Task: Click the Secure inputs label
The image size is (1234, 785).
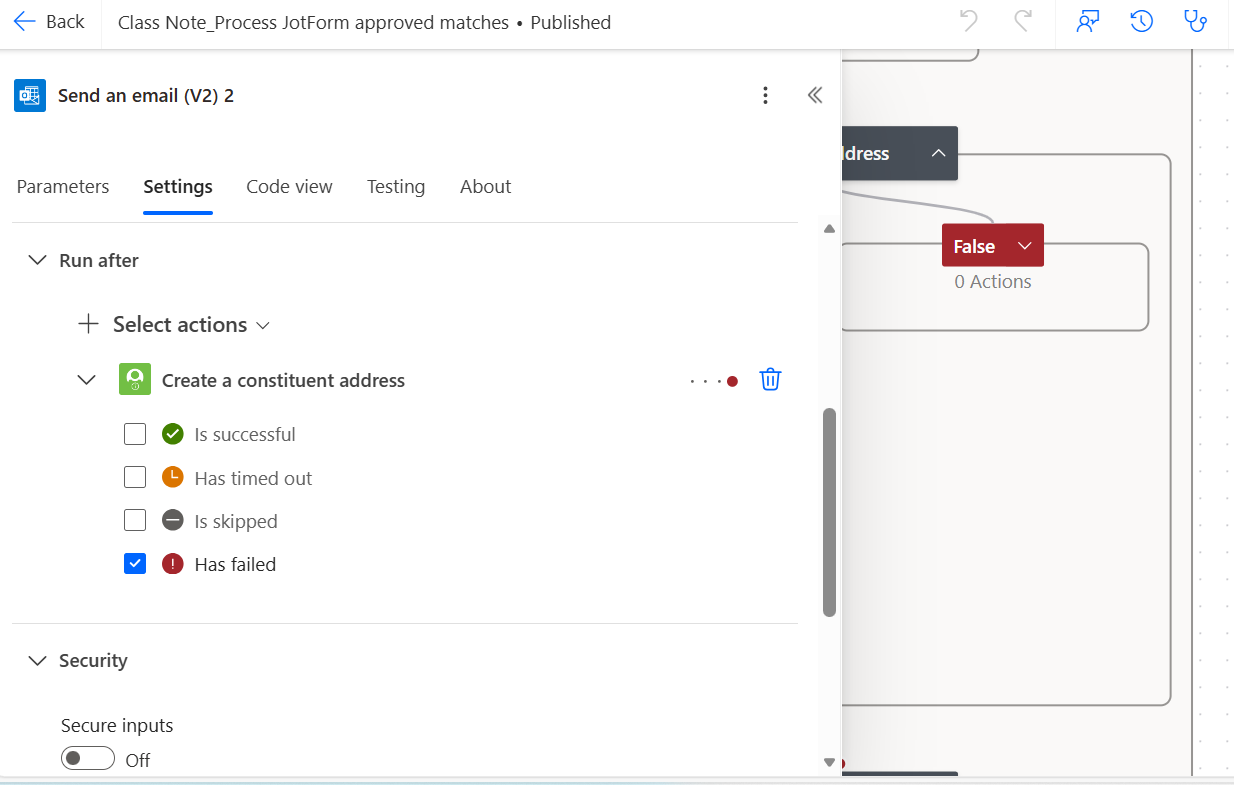Action: pos(117,725)
